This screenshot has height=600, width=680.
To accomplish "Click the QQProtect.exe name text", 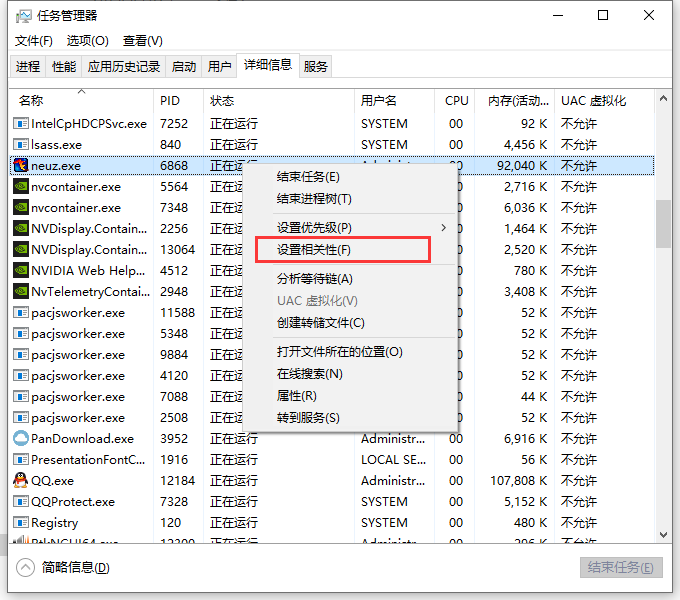I will coord(73,502).
